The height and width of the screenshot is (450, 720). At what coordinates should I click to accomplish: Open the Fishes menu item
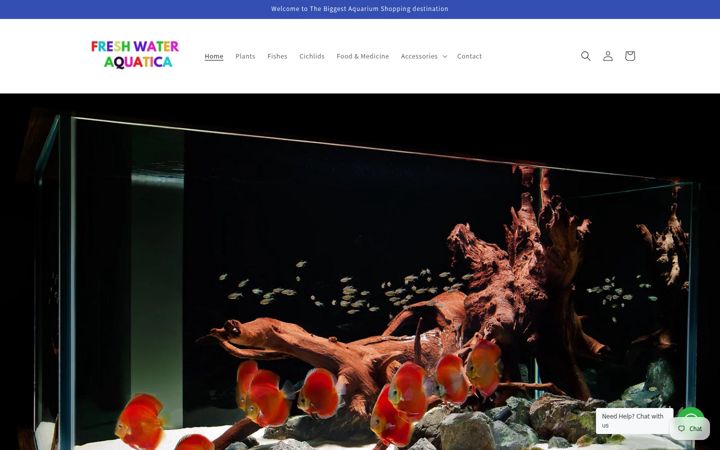tap(277, 56)
